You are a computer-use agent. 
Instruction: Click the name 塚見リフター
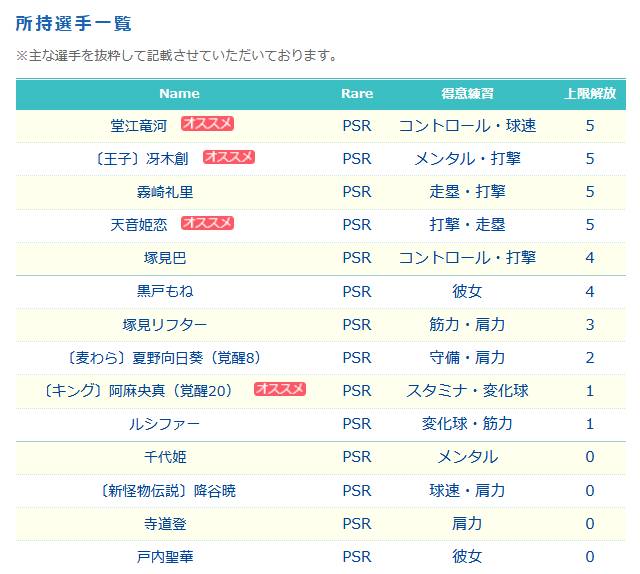coord(165,325)
